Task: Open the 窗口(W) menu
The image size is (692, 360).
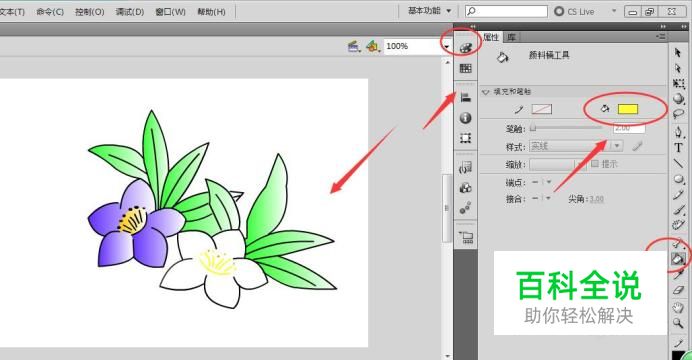Action: (170, 11)
